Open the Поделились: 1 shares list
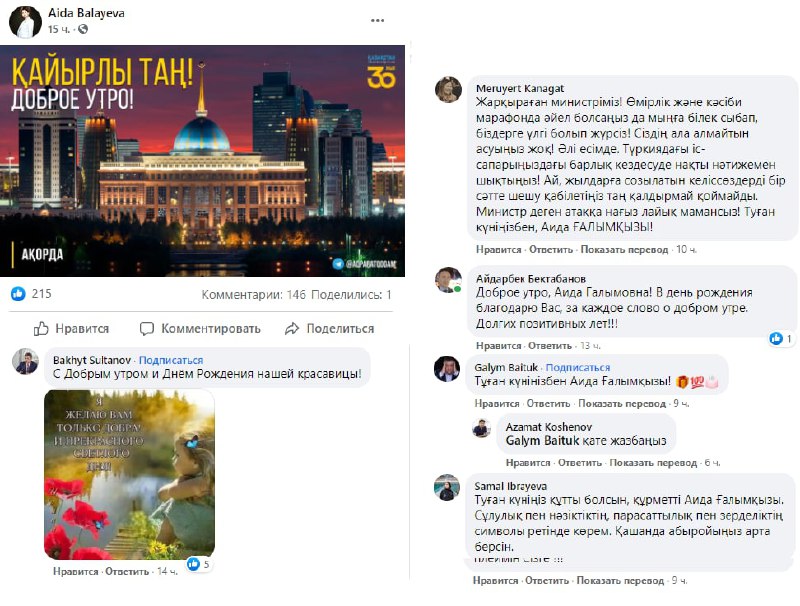This screenshot has width=800, height=606. tap(351, 294)
